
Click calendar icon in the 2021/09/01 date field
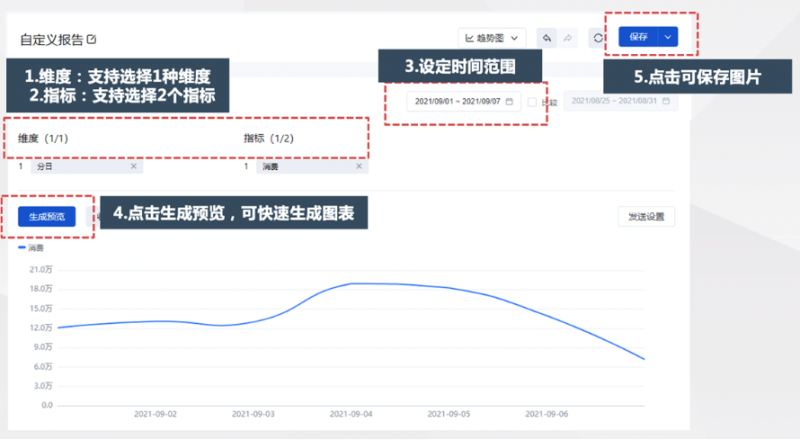[509, 101]
